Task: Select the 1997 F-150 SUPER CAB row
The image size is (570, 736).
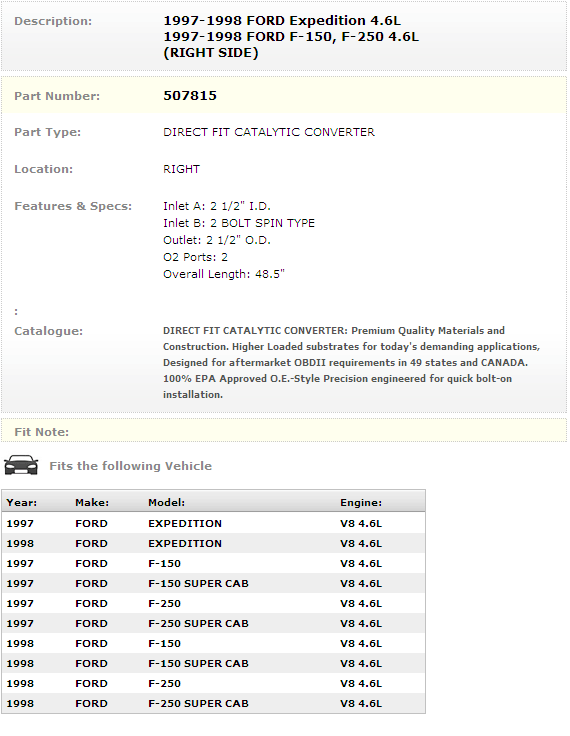Action: (214, 583)
